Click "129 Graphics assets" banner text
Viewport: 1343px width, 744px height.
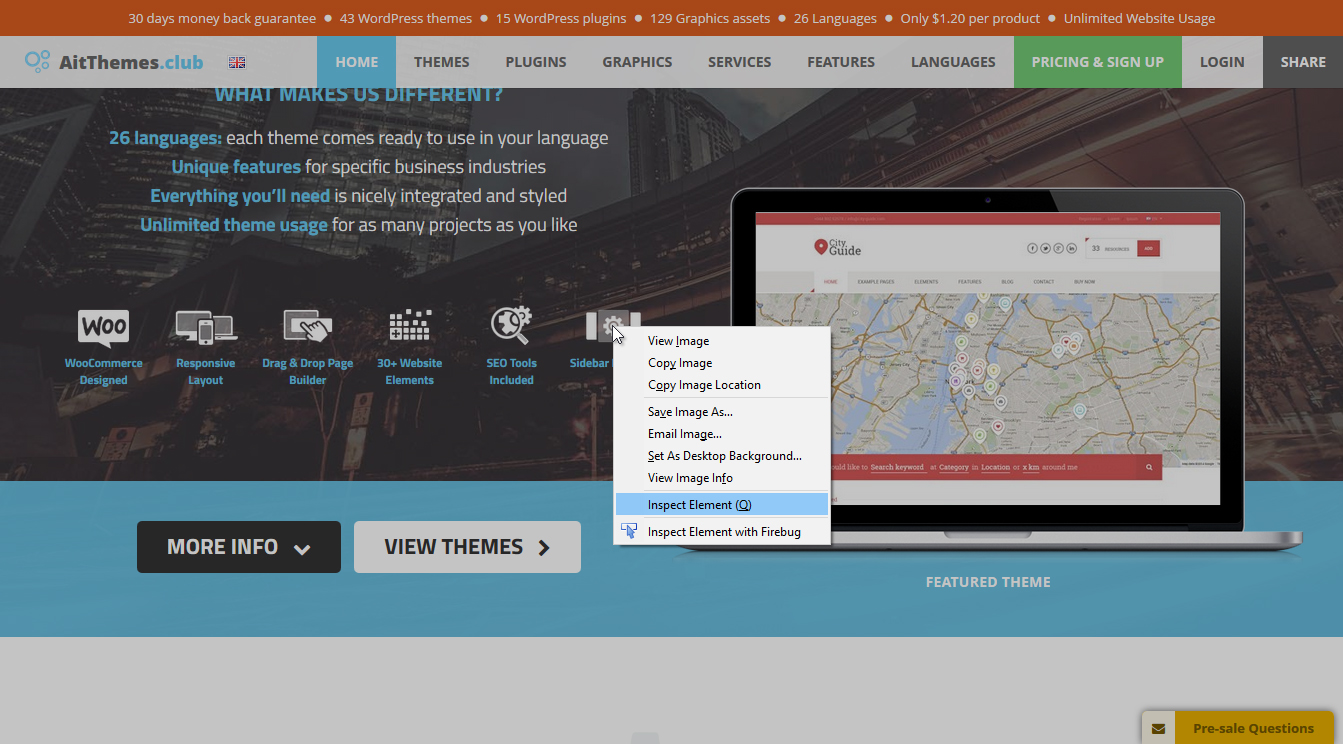point(710,18)
